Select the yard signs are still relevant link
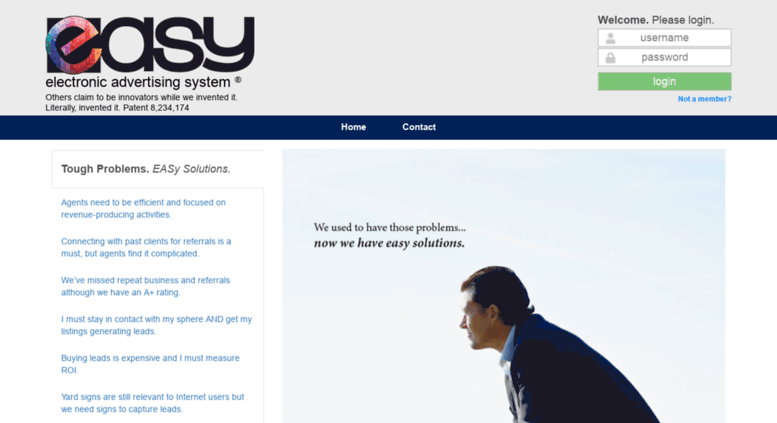The height and width of the screenshot is (423, 777). click(x=153, y=403)
